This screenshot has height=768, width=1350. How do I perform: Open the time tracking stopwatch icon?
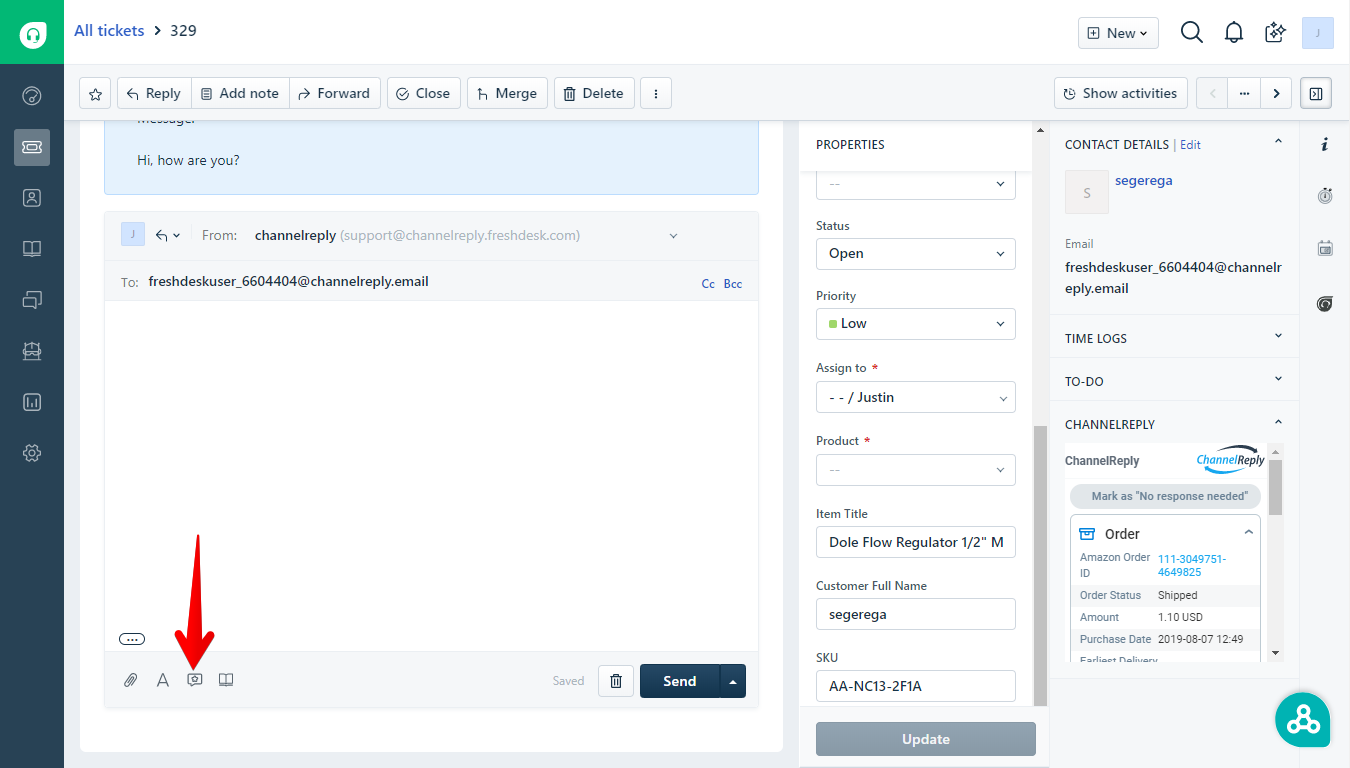1325,196
